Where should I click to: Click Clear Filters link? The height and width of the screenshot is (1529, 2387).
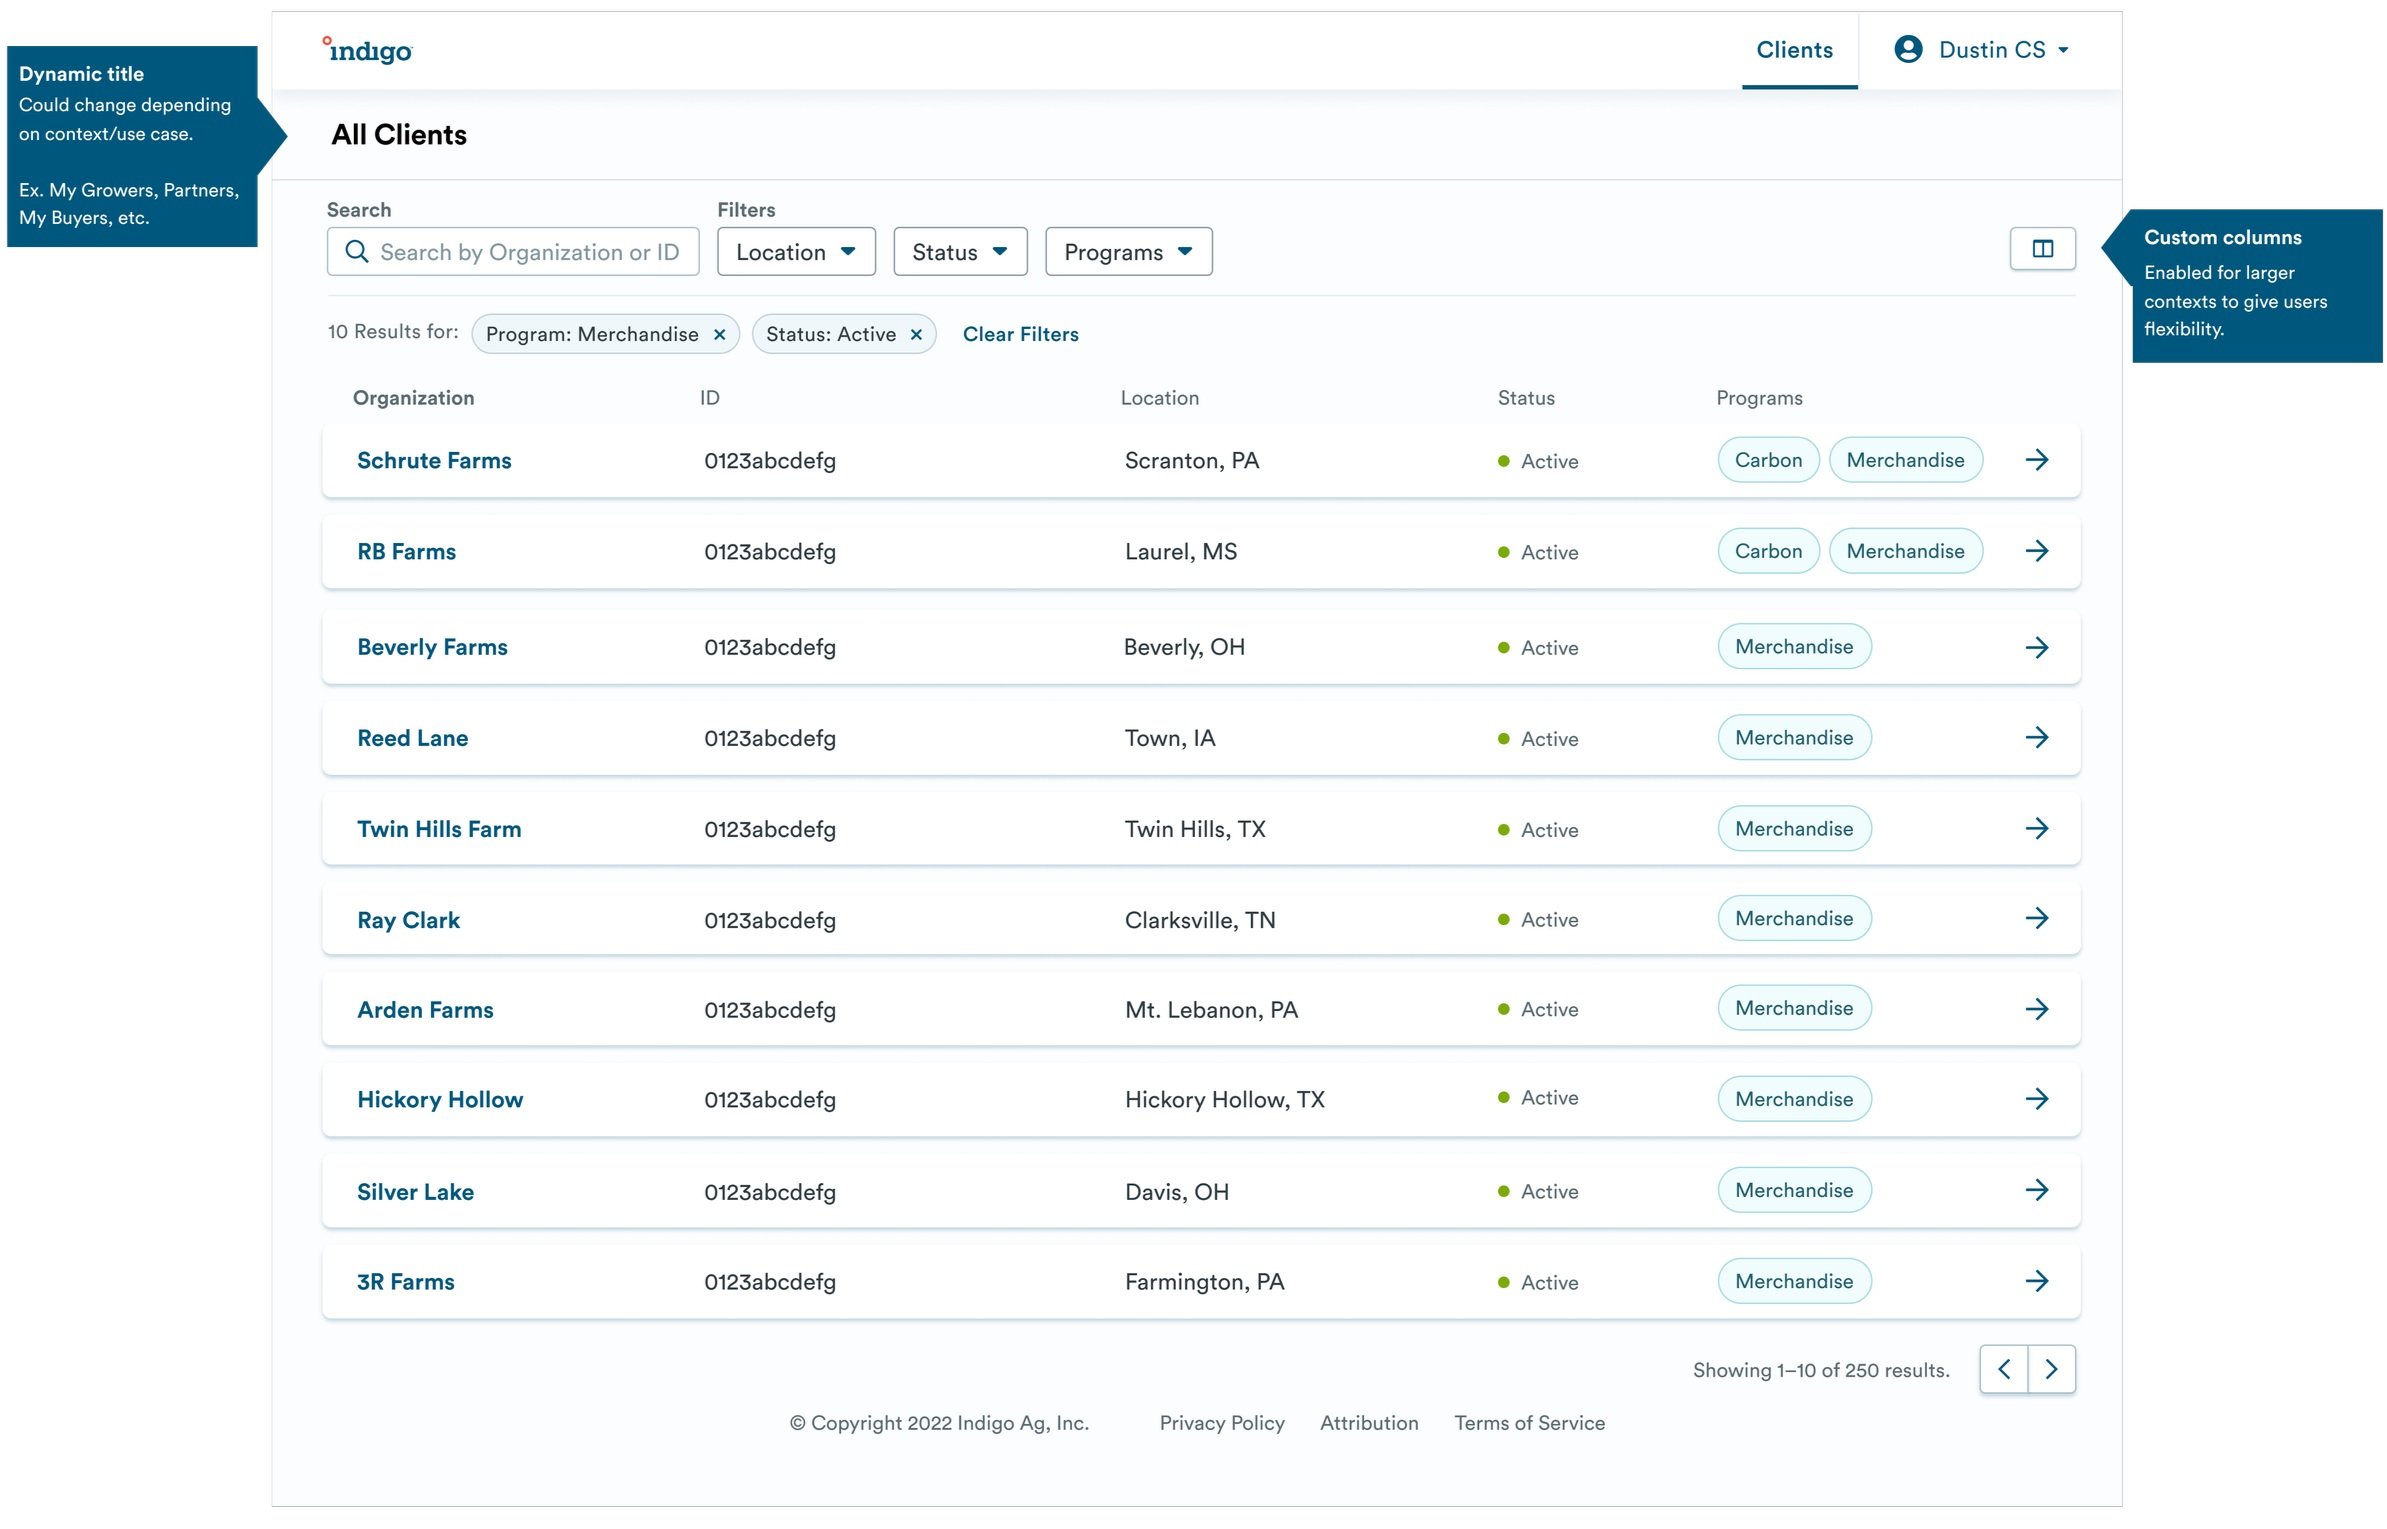[x=1020, y=335]
